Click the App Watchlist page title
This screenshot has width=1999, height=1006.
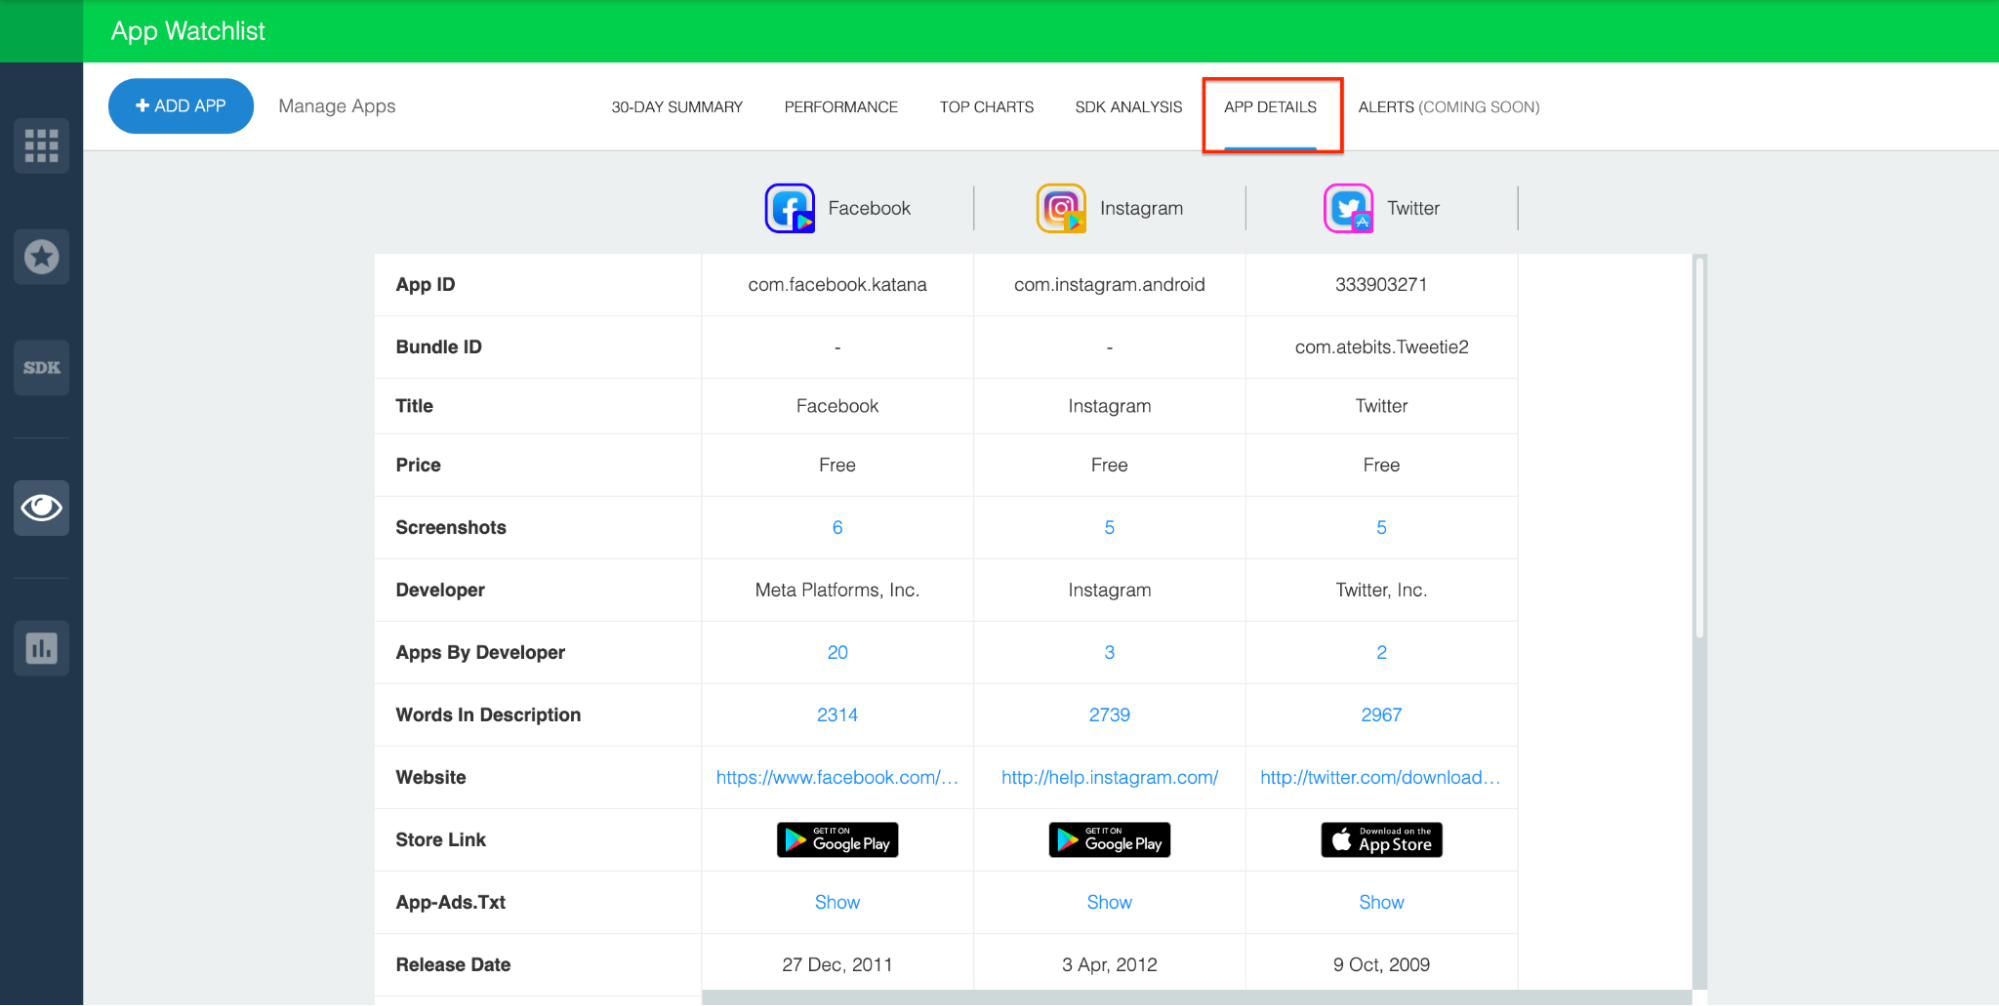188,31
